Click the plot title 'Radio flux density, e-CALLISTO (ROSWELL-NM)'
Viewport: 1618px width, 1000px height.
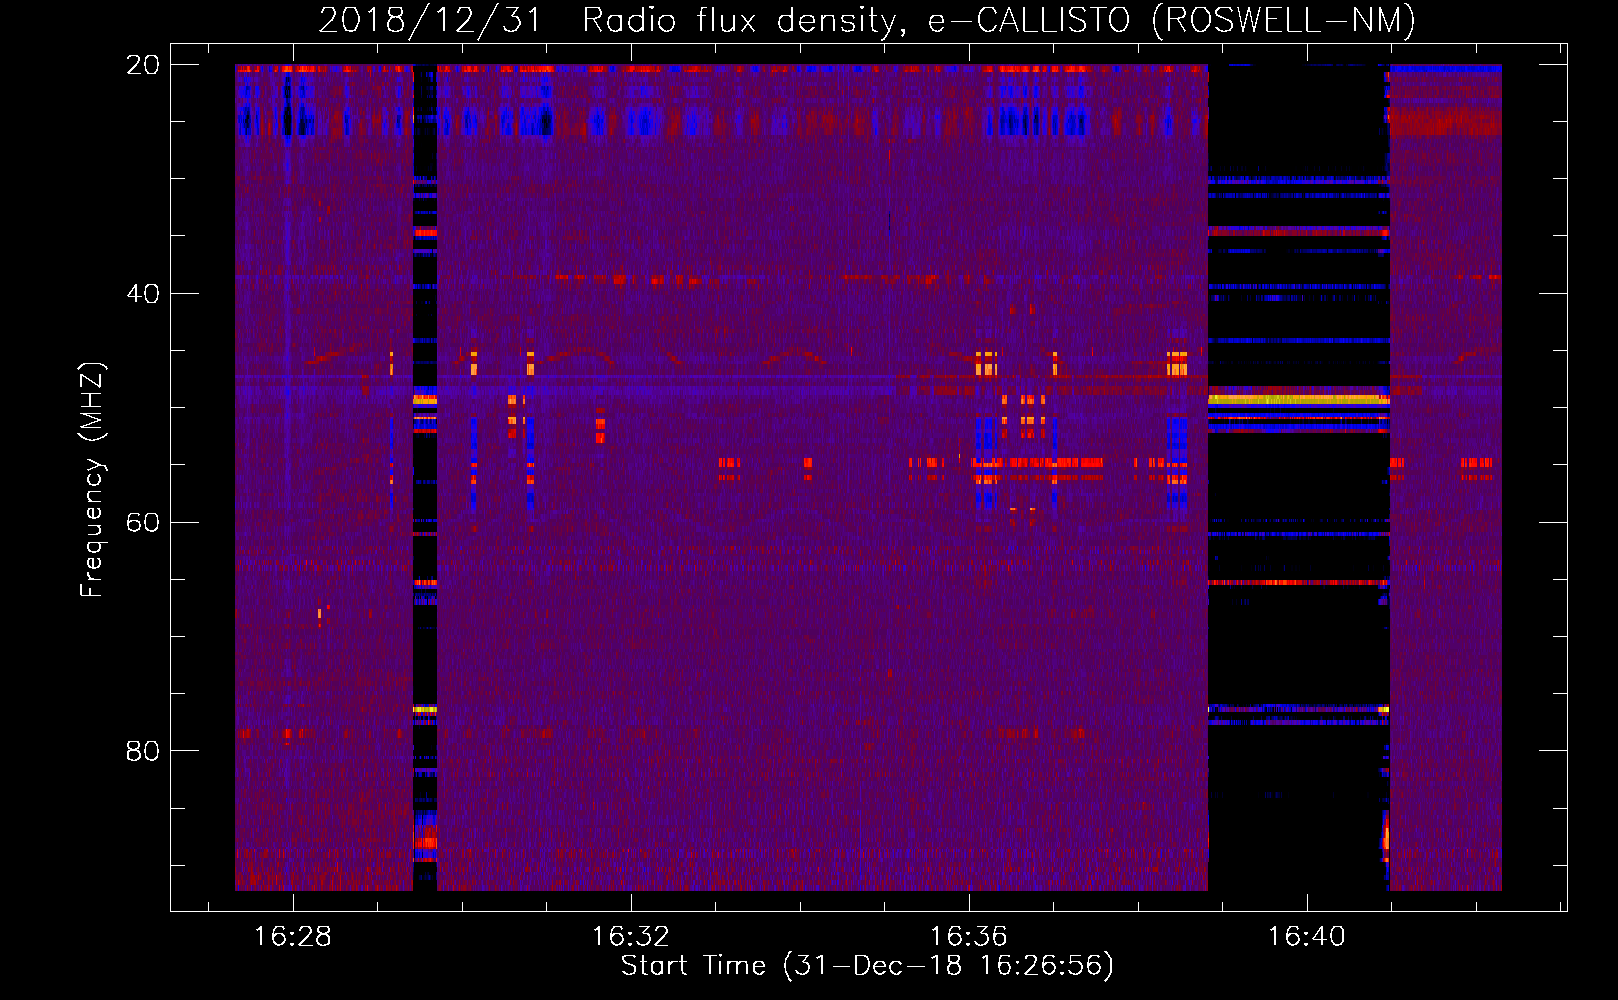(x=999, y=20)
